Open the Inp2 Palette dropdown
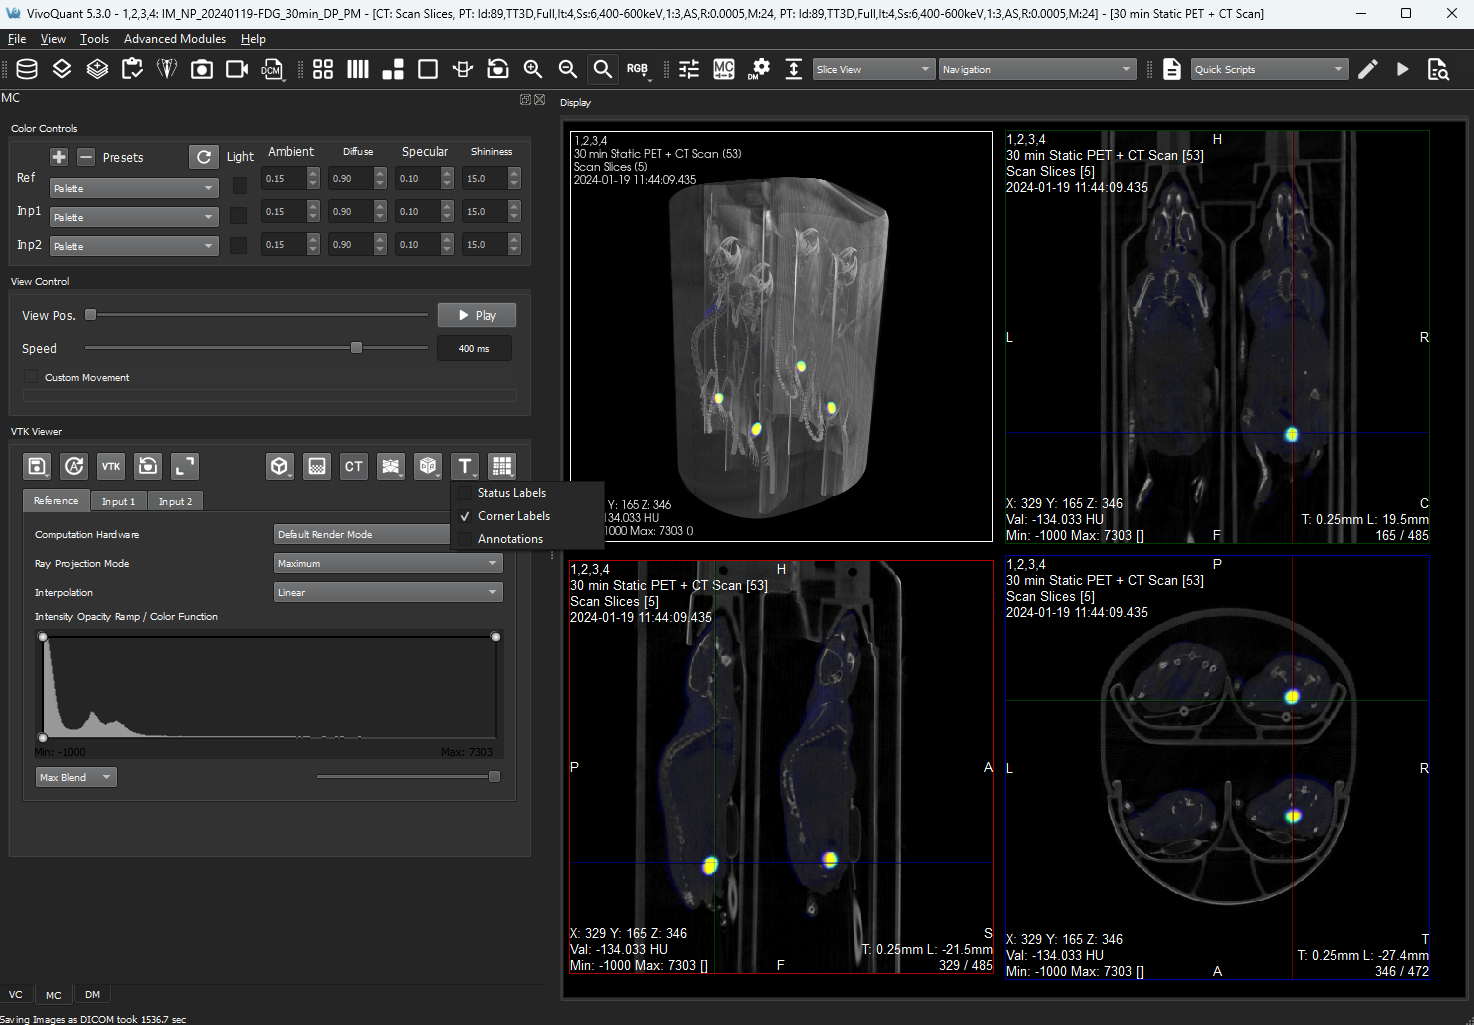 coord(134,246)
